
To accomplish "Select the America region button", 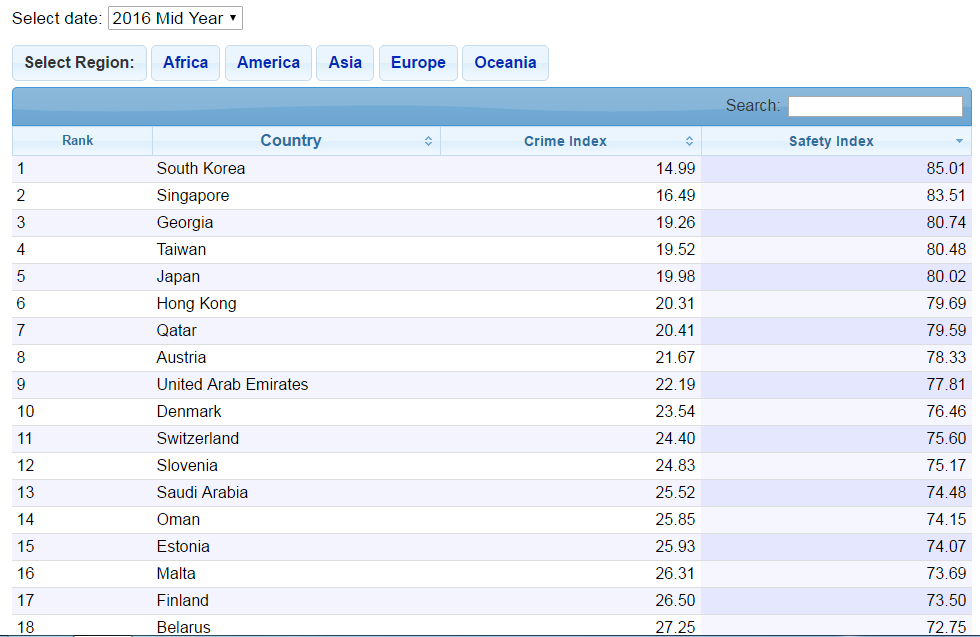I will point(268,63).
